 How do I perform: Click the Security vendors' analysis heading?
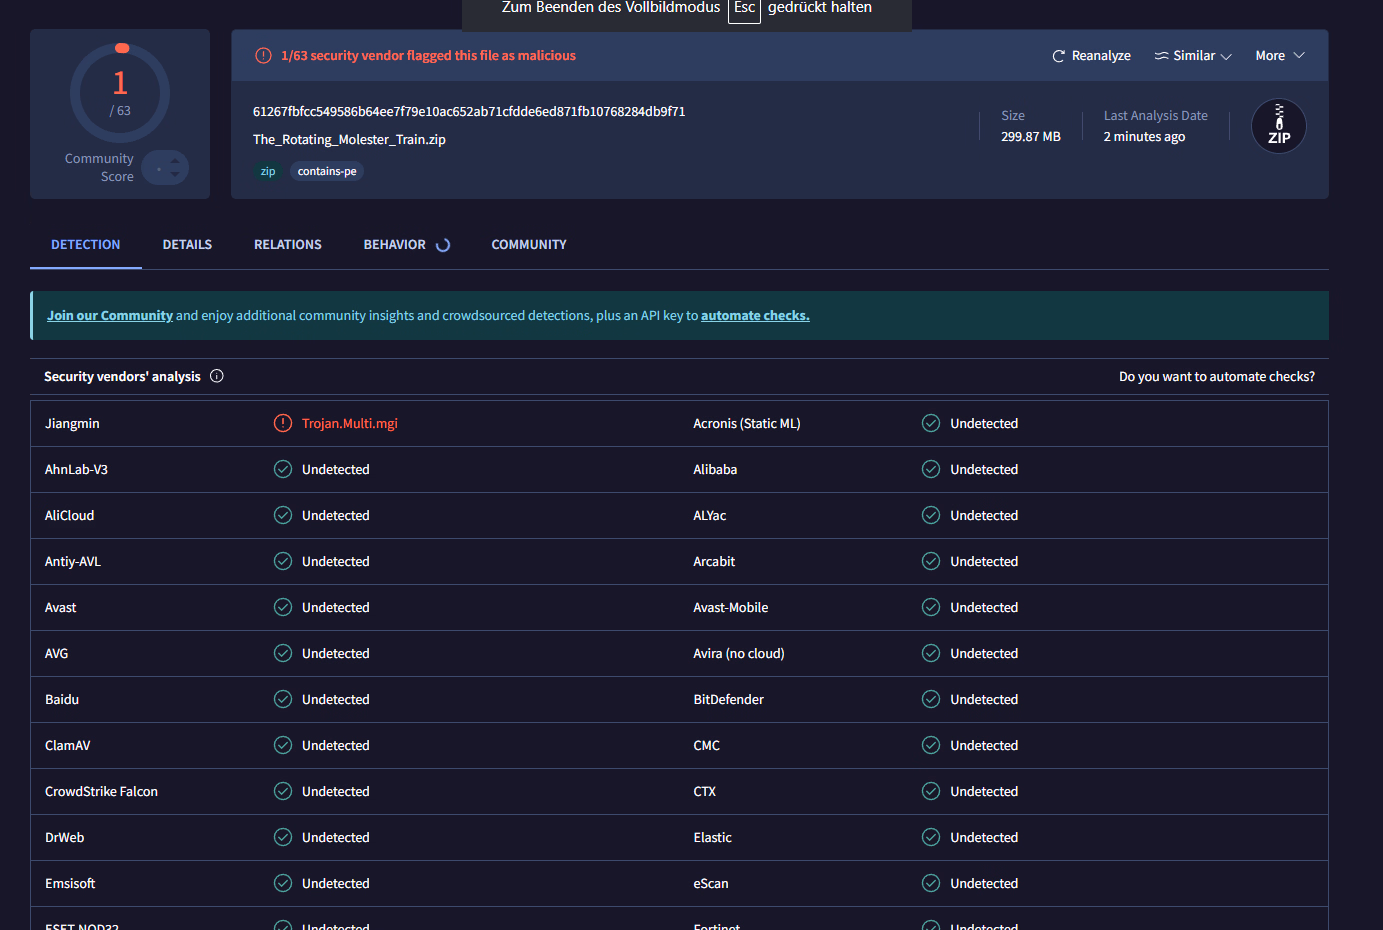tap(122, 377)
